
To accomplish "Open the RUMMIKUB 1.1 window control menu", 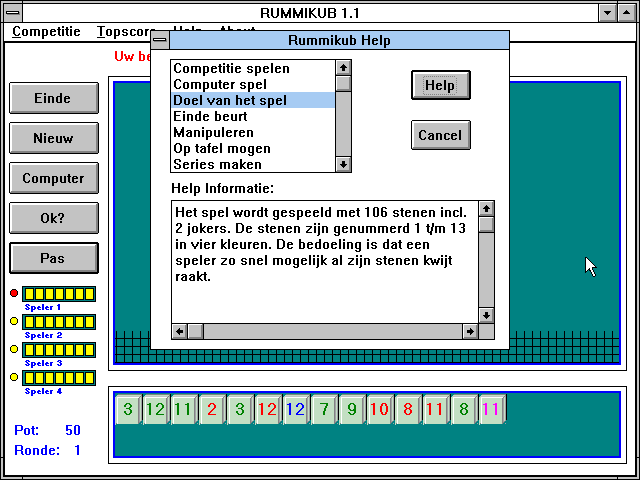I will coord(13,13).
